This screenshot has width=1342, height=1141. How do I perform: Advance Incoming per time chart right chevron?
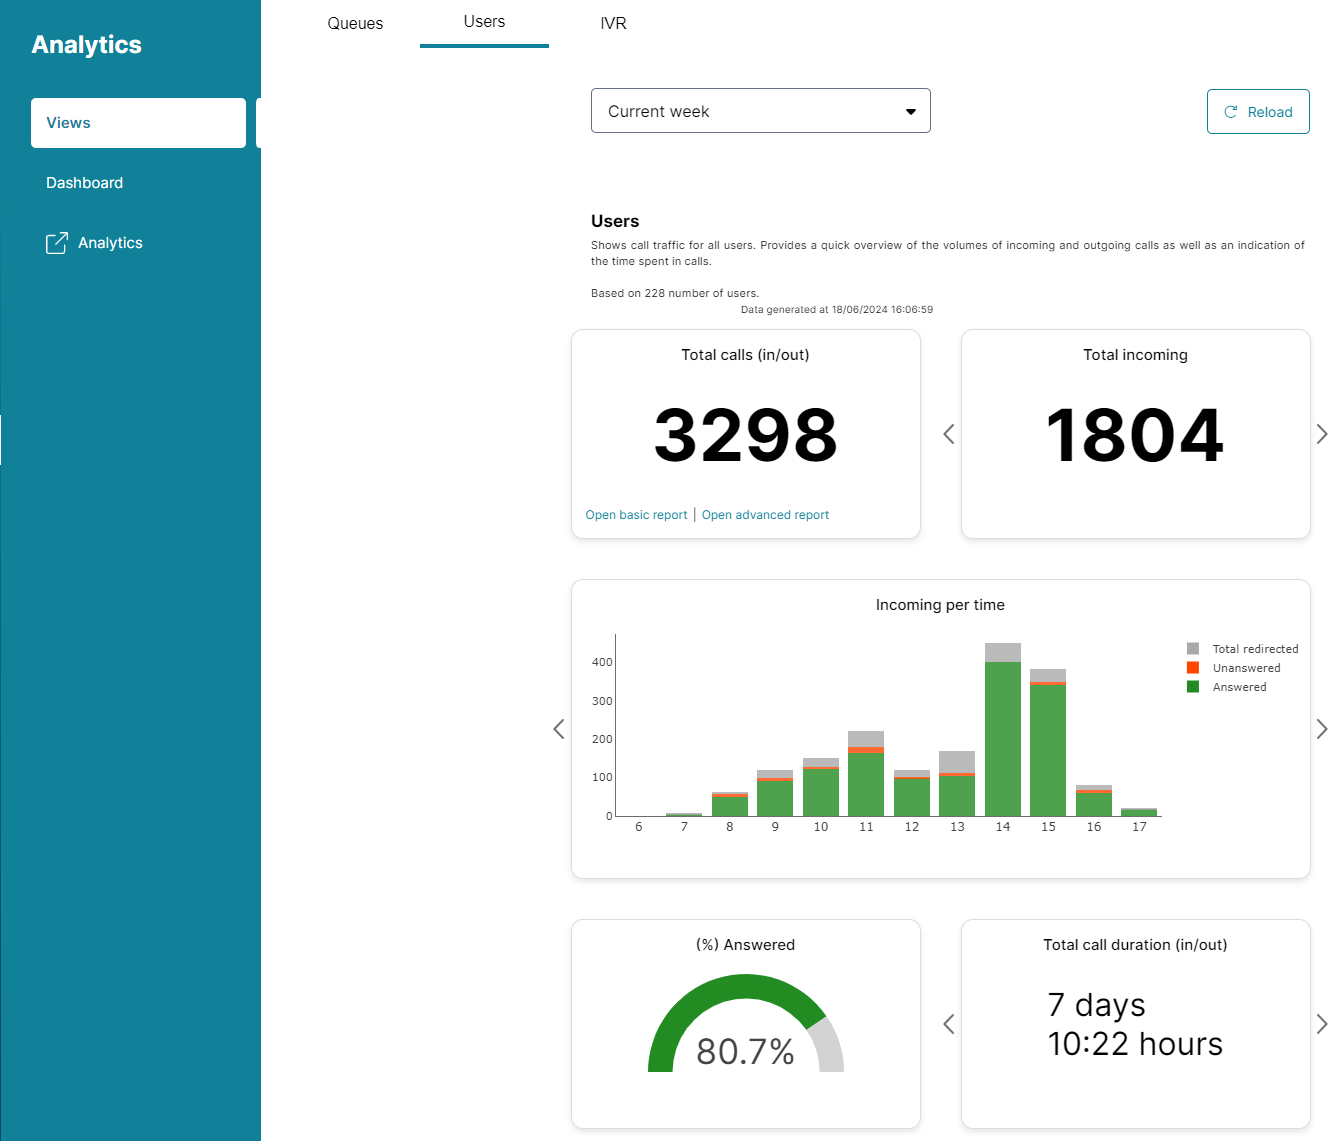point(1322,729)
